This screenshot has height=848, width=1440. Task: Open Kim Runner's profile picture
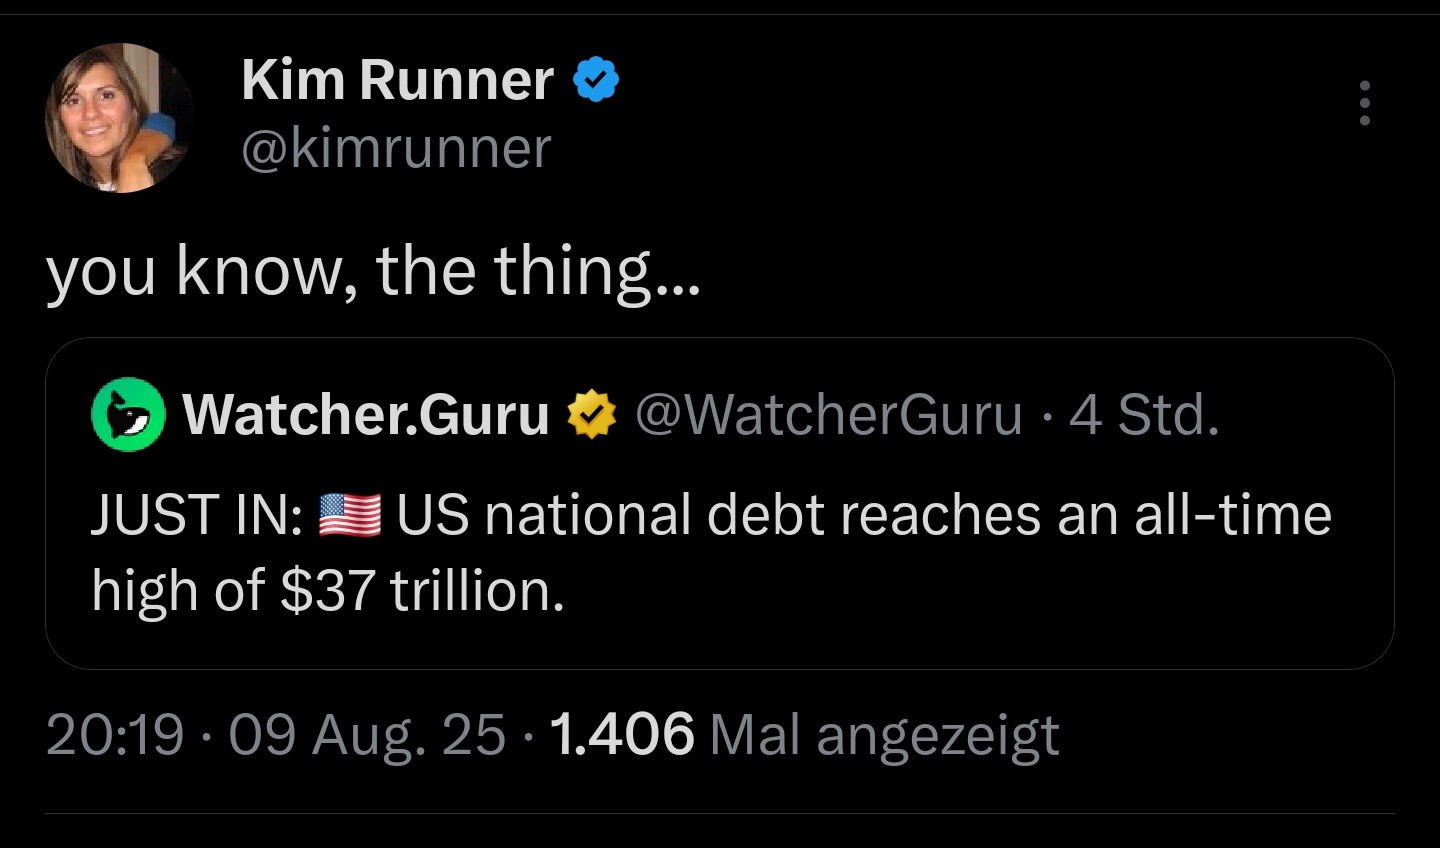click(119, 118)
